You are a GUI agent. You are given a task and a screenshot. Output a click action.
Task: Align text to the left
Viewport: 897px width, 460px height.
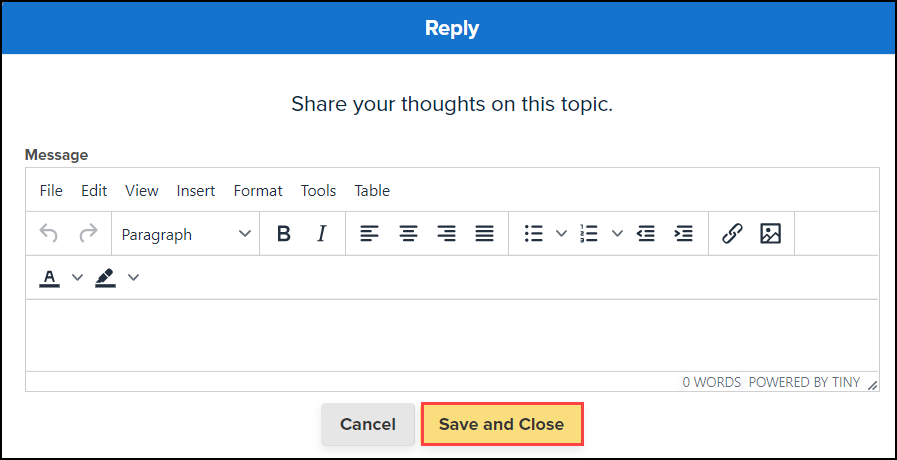(370, 234)
